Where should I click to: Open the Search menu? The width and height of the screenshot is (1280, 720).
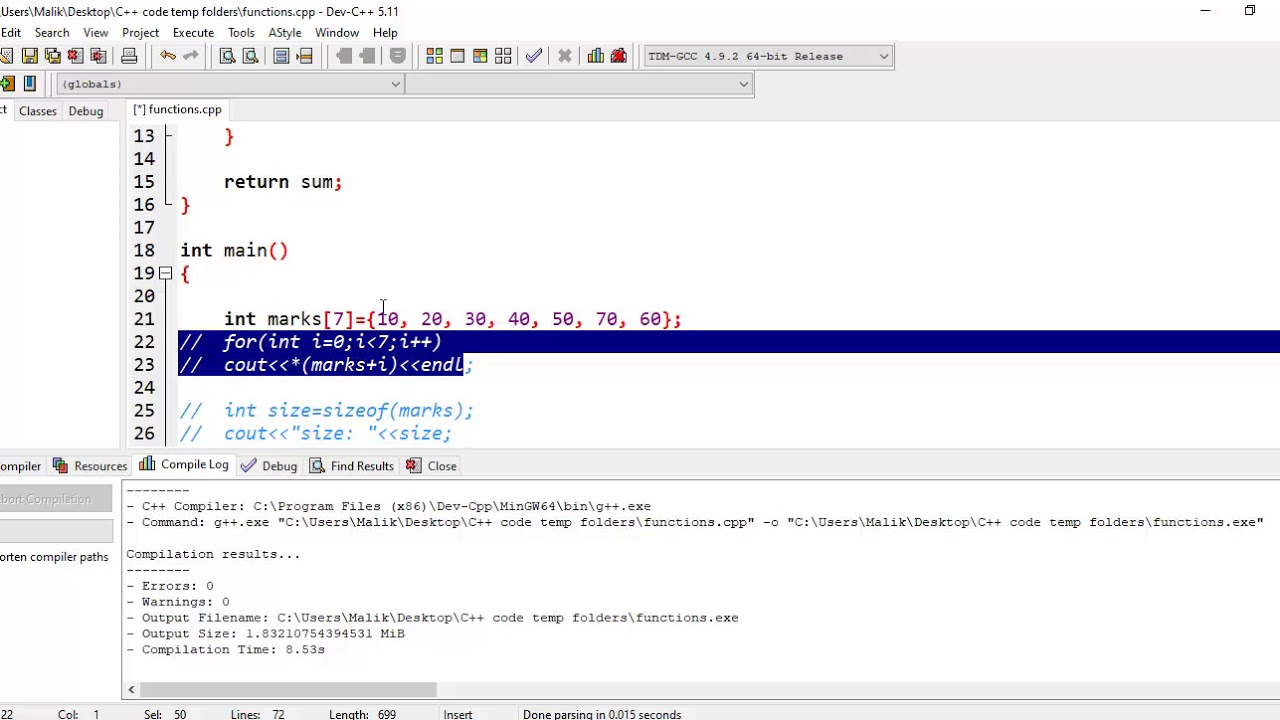tap(52, 32)
